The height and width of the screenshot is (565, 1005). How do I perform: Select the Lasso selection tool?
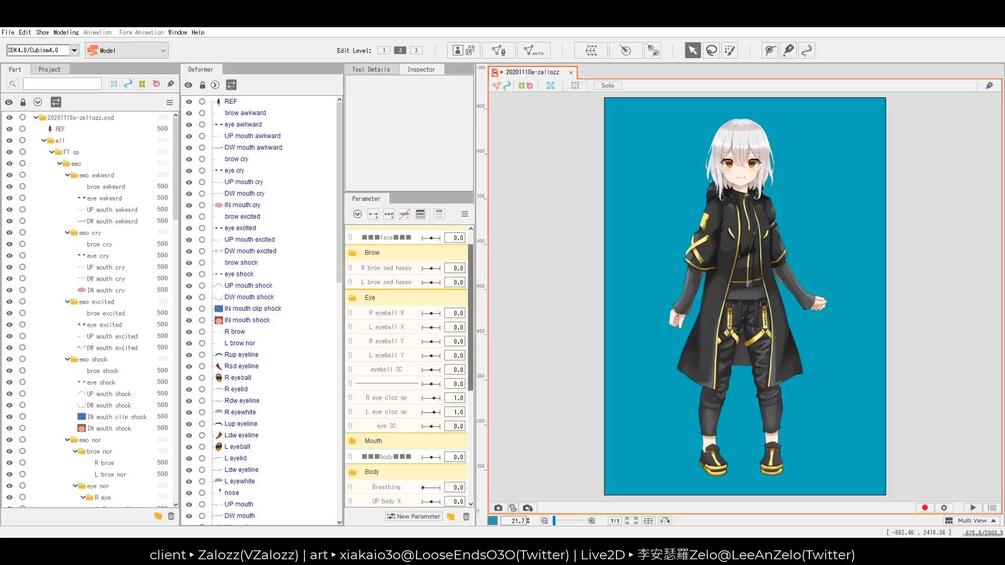point(711,50)
